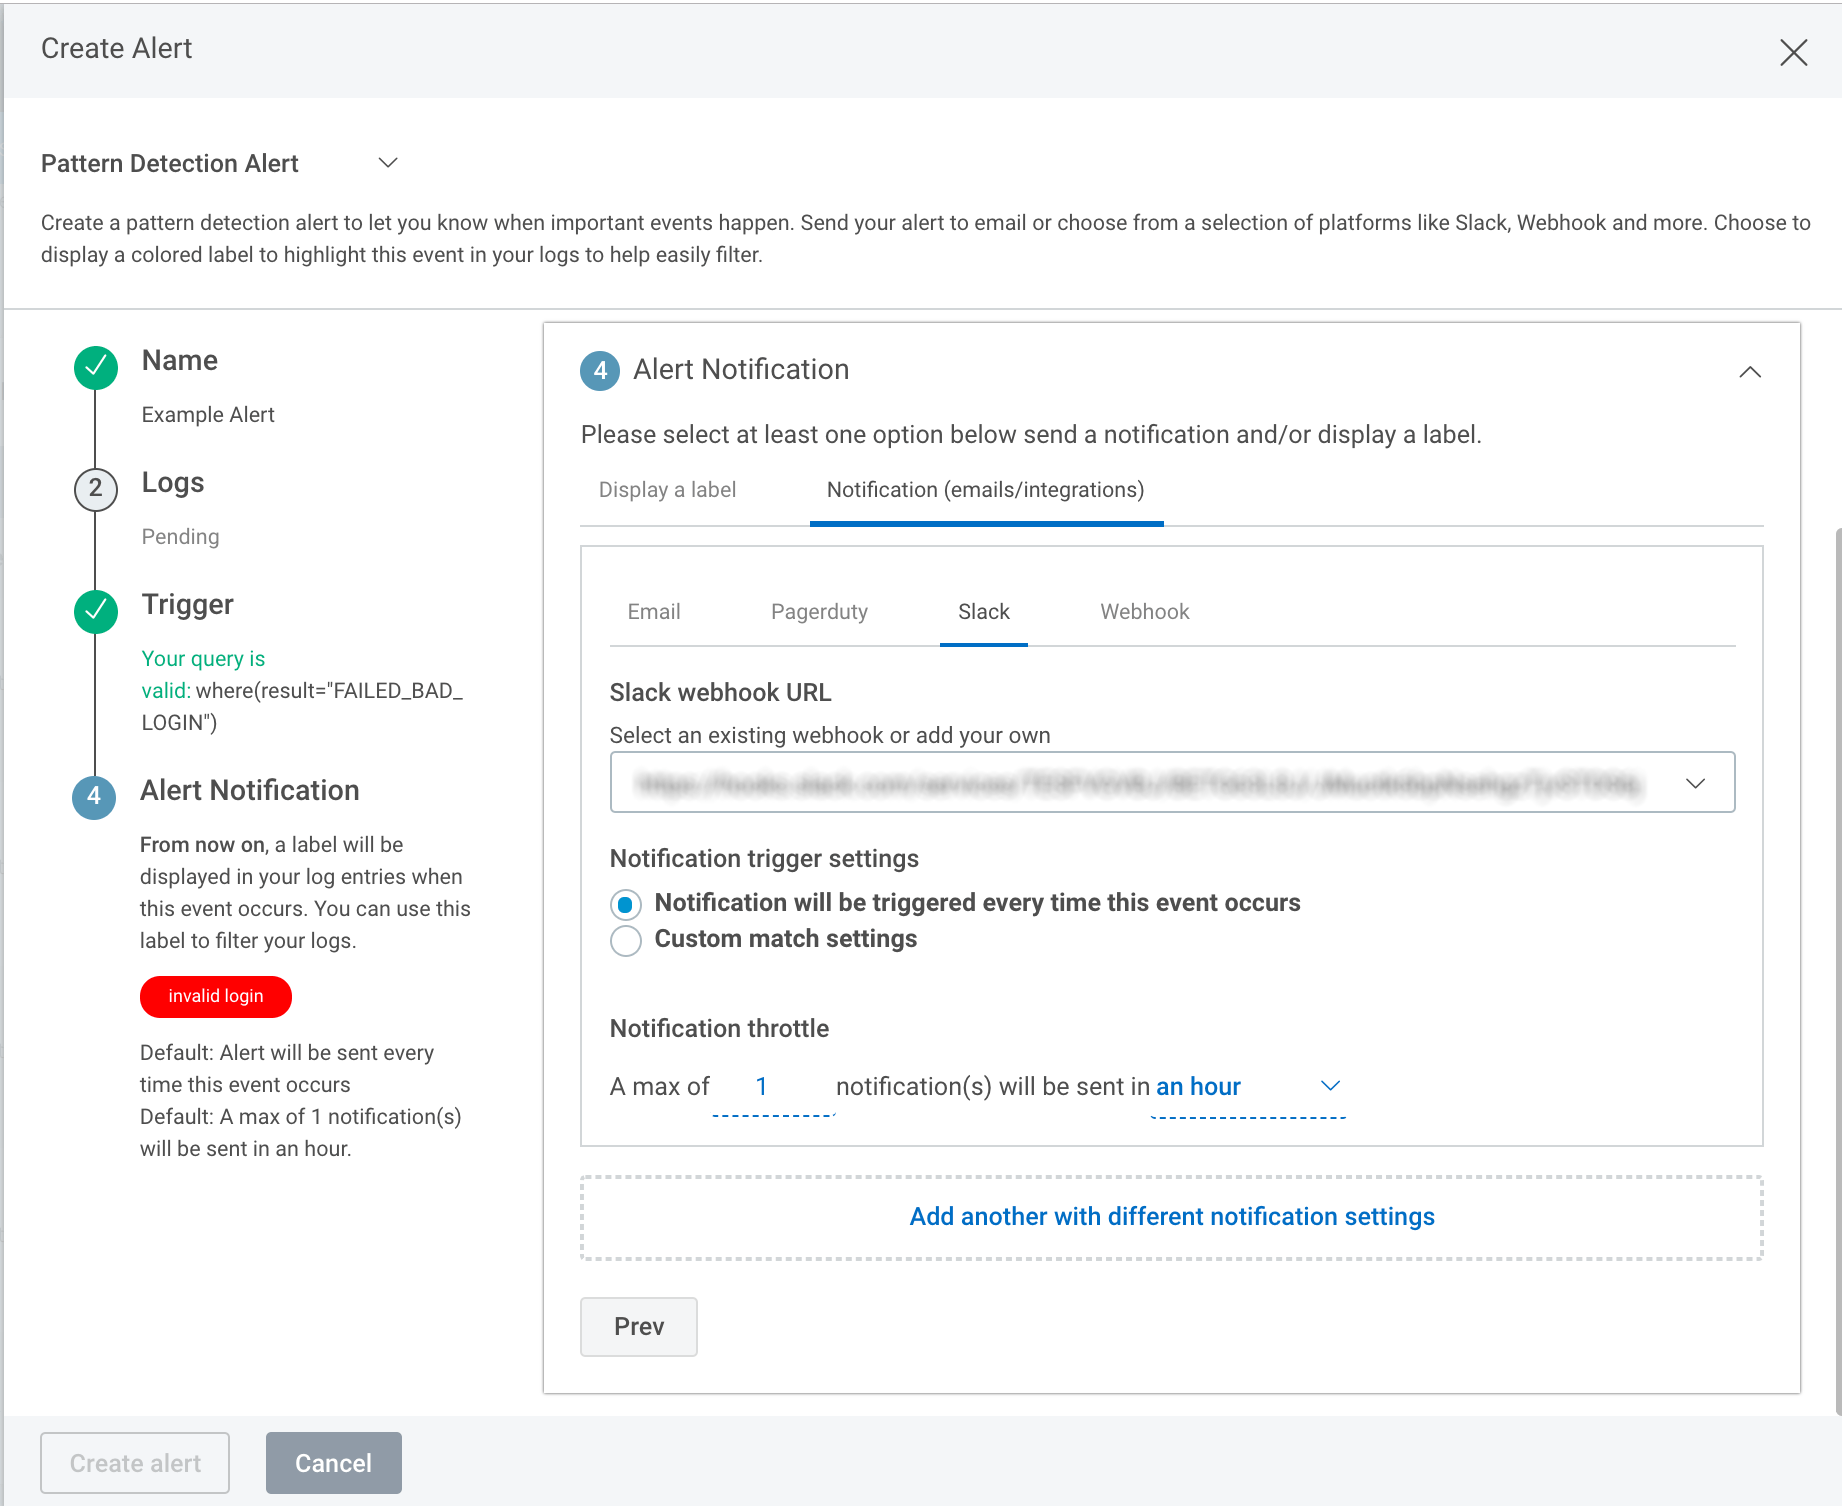Open the Slack webhook URL dropdown
The height and width of the screenshot is (1506, 1842).
pyautogui.click(x=1172, y=782)
